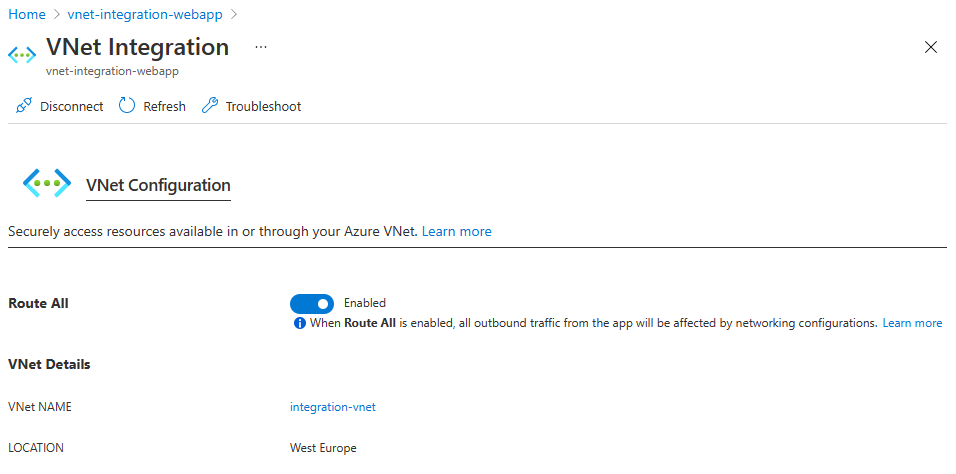Image resolution: width=956 pixels, height=474 pixels.
Task: Click the VNet Configuration section icon
Action: pos(47,184)
